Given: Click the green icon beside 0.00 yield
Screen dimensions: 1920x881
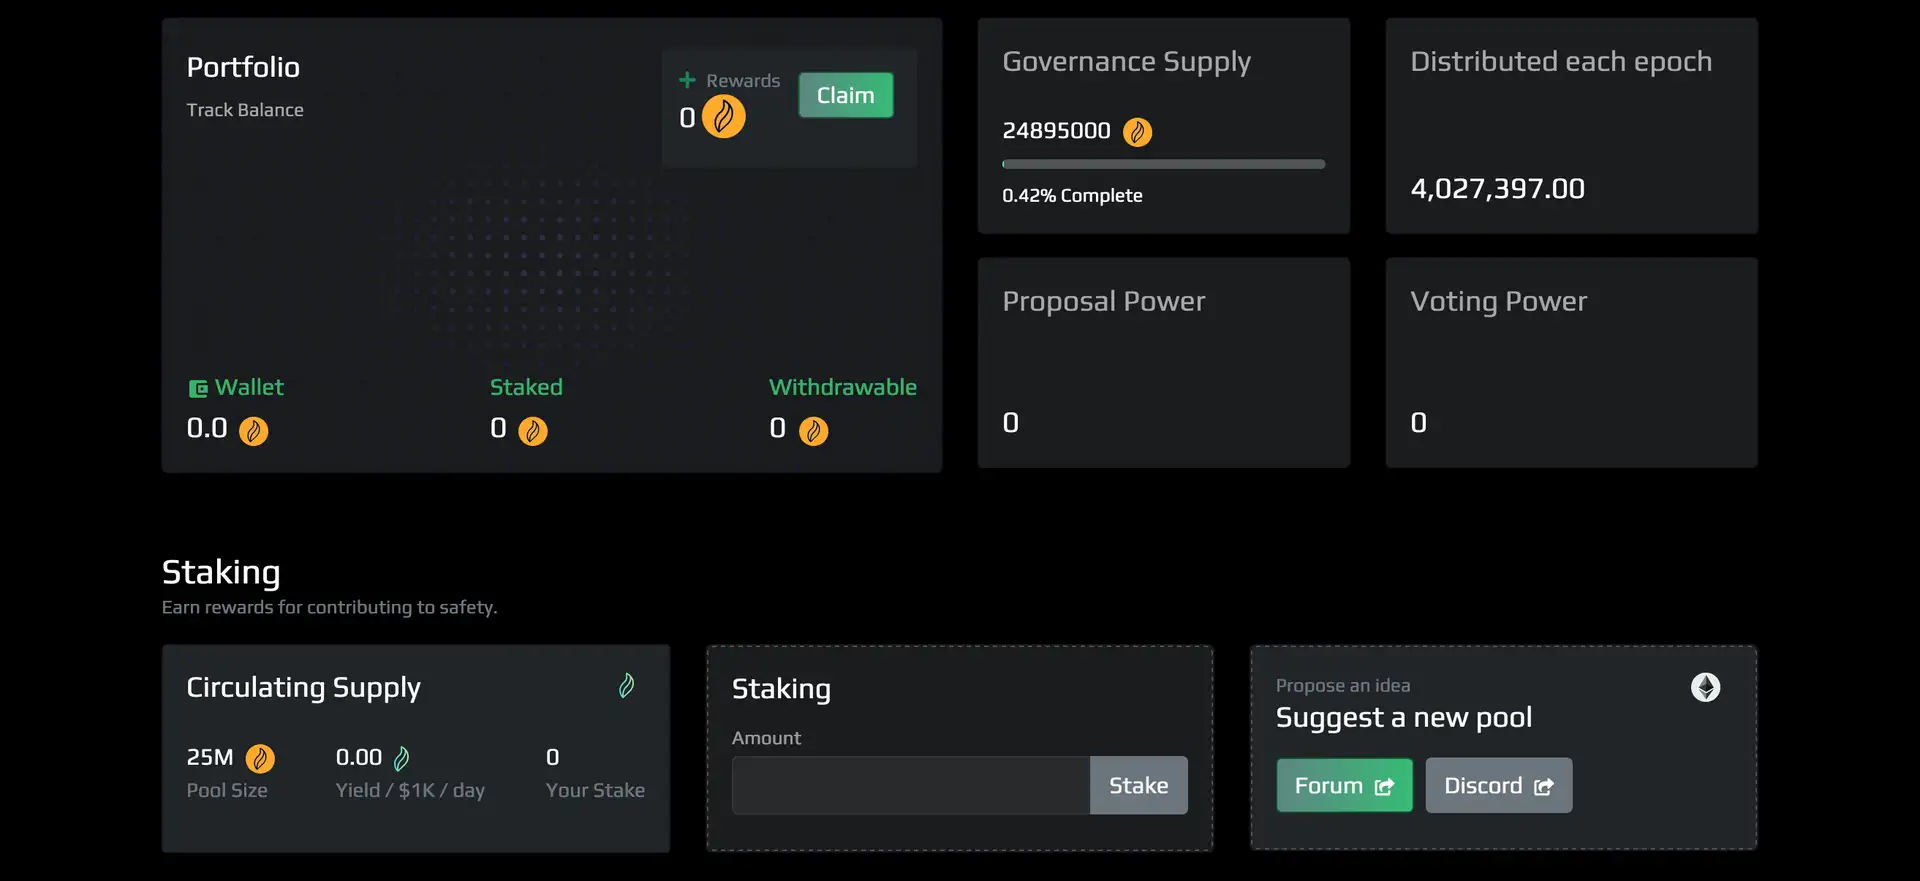Looking at the screenshot, I should coord(401,759).
